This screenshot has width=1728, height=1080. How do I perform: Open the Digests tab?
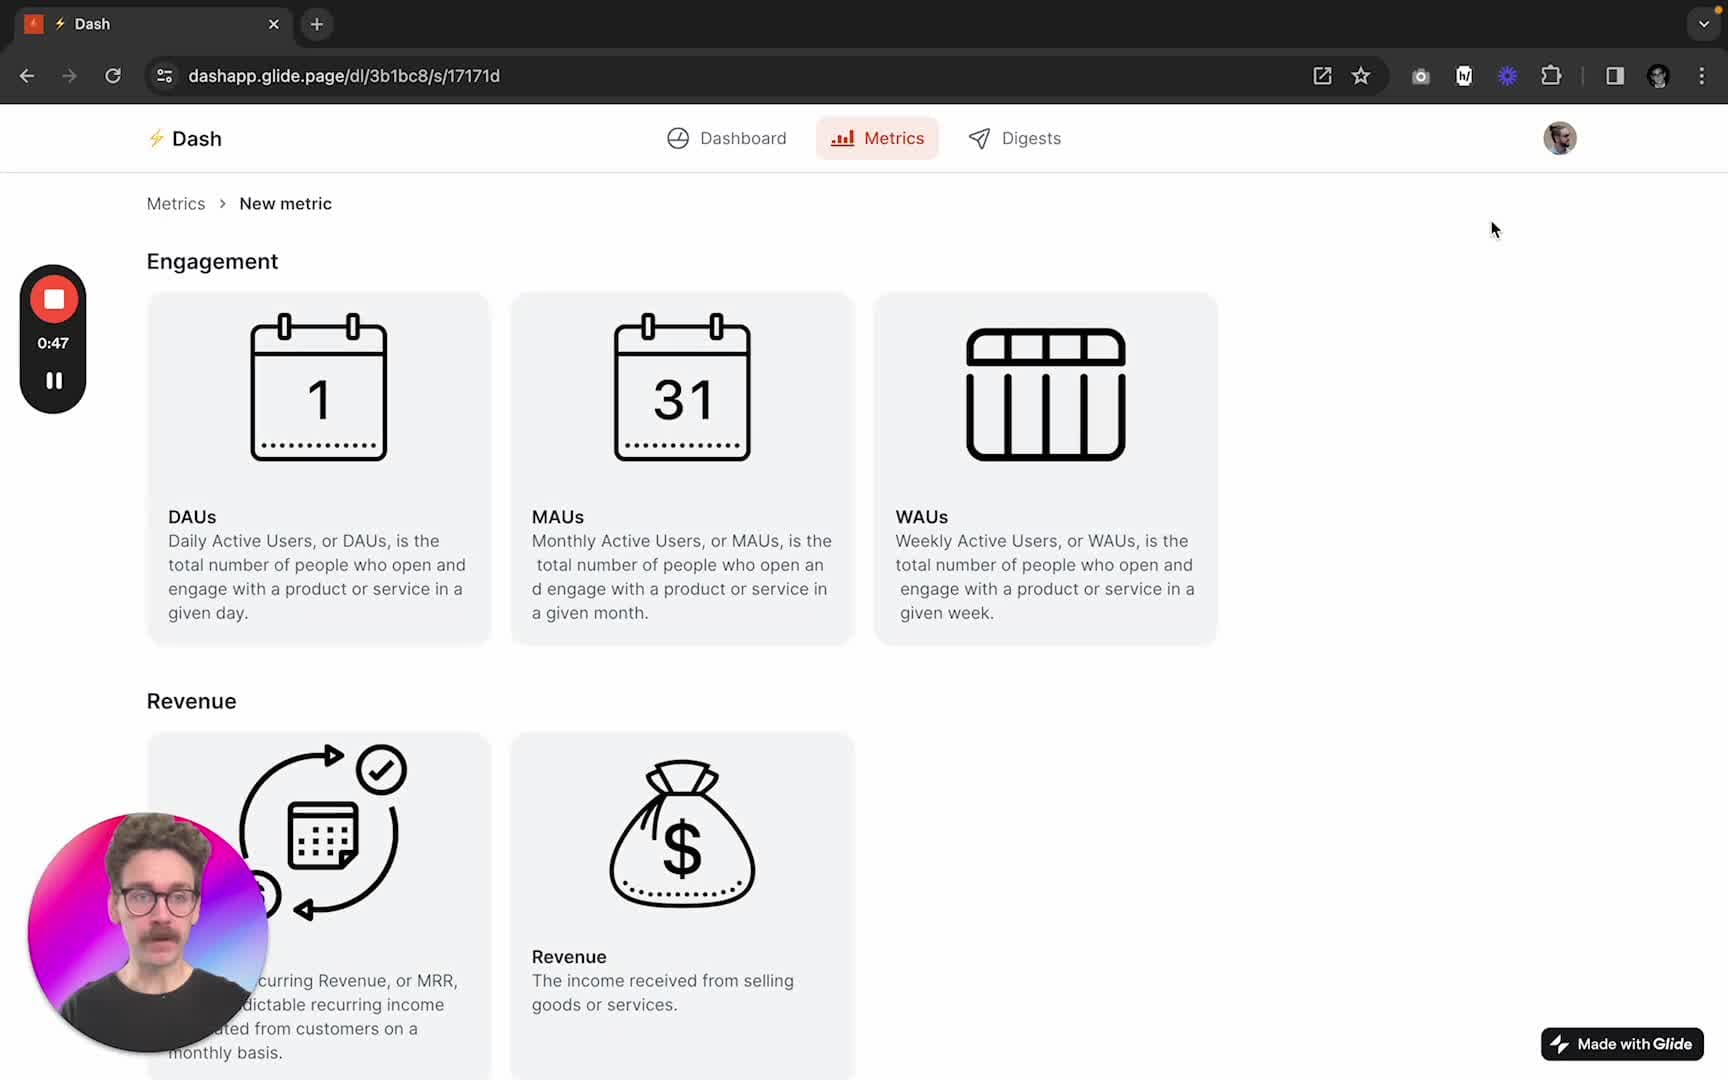click(1015, 138)
